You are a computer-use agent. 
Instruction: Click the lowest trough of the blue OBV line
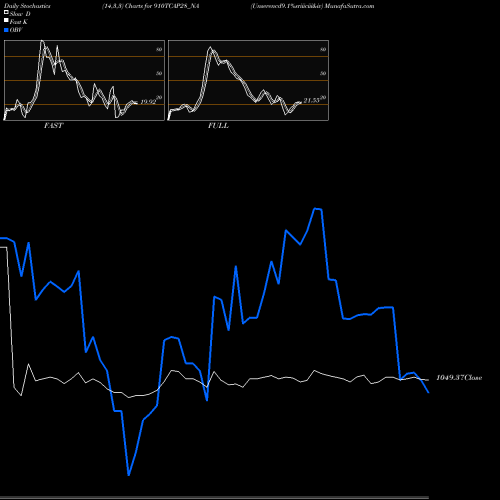129,475
